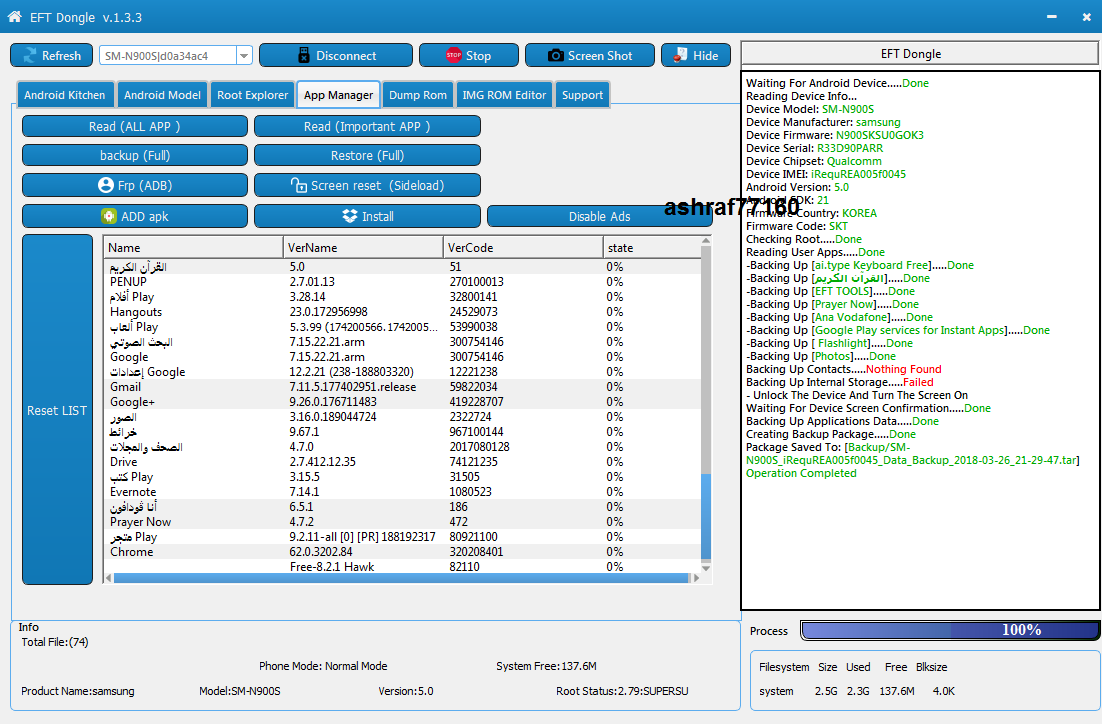The image size is (1102, 724).
Task: Sort by the VerName column header
Action: [x=363, y=247]
